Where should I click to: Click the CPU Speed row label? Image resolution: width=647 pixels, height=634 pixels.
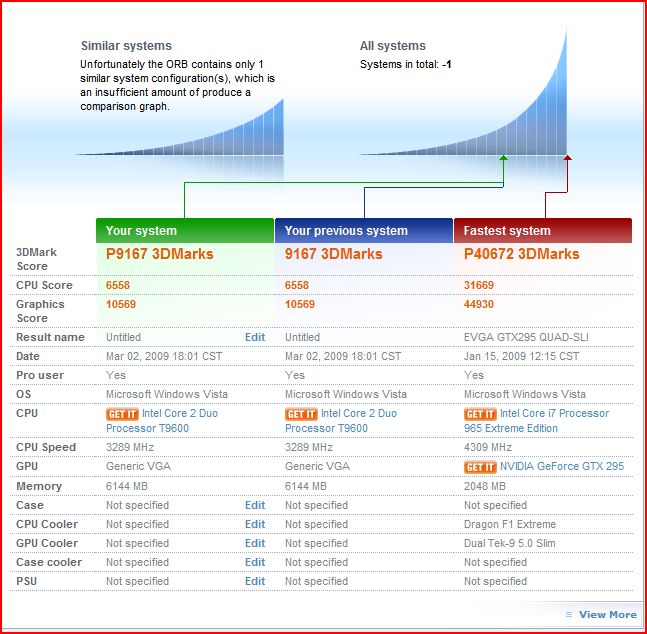pyautogui.click(x=46, y=447)
